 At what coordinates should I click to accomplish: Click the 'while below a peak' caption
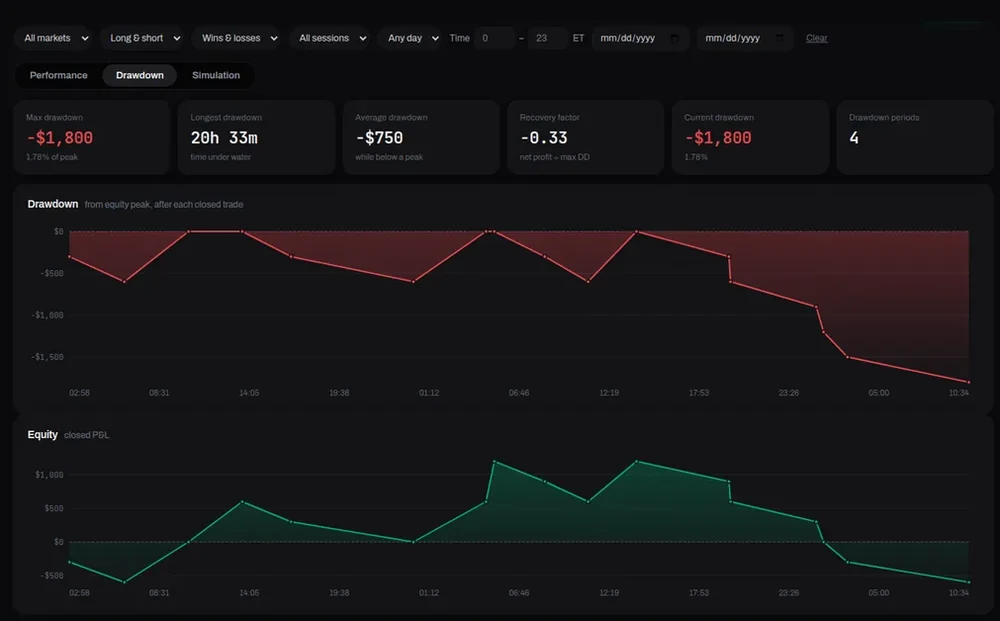pos(389,157)
